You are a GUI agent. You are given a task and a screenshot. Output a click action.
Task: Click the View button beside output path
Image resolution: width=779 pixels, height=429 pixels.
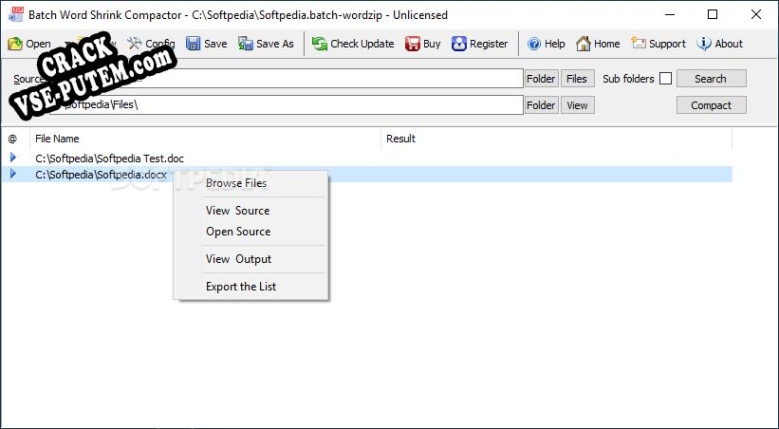(x=577, y=105)
